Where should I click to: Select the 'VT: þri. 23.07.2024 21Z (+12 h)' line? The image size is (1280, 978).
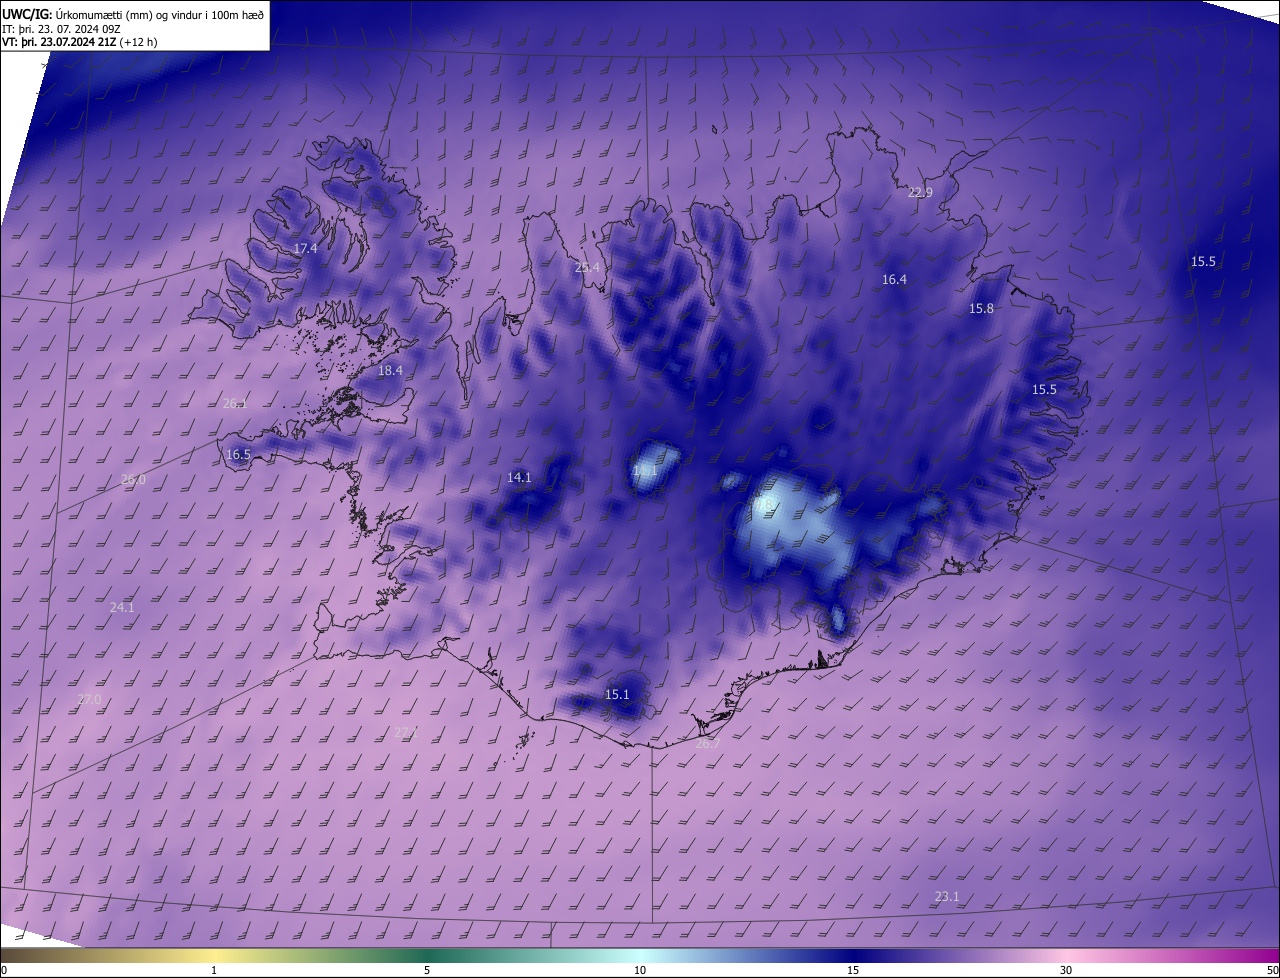coord(80,42)
